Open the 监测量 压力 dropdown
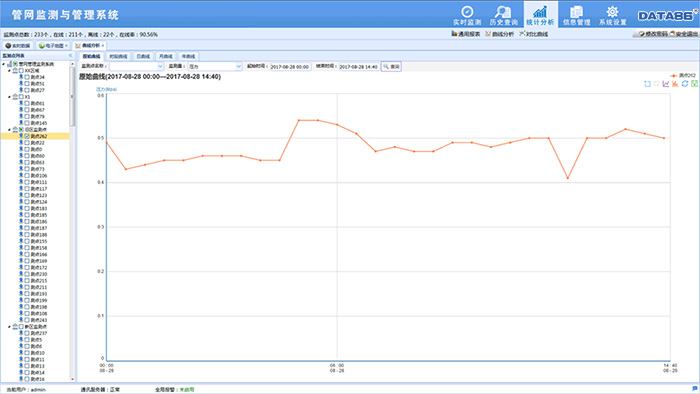 click(214, 66)
